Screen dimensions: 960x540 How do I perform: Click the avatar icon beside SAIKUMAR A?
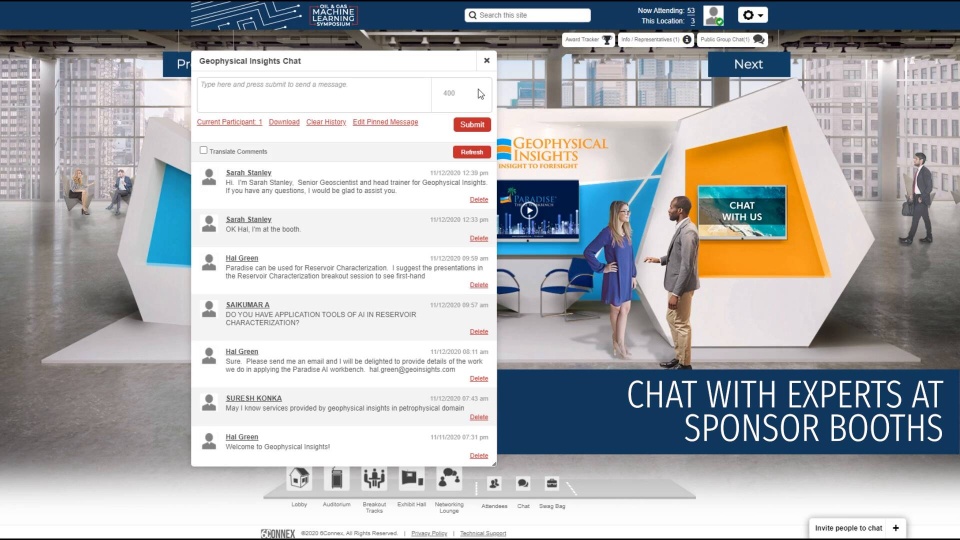click(209, 309)
